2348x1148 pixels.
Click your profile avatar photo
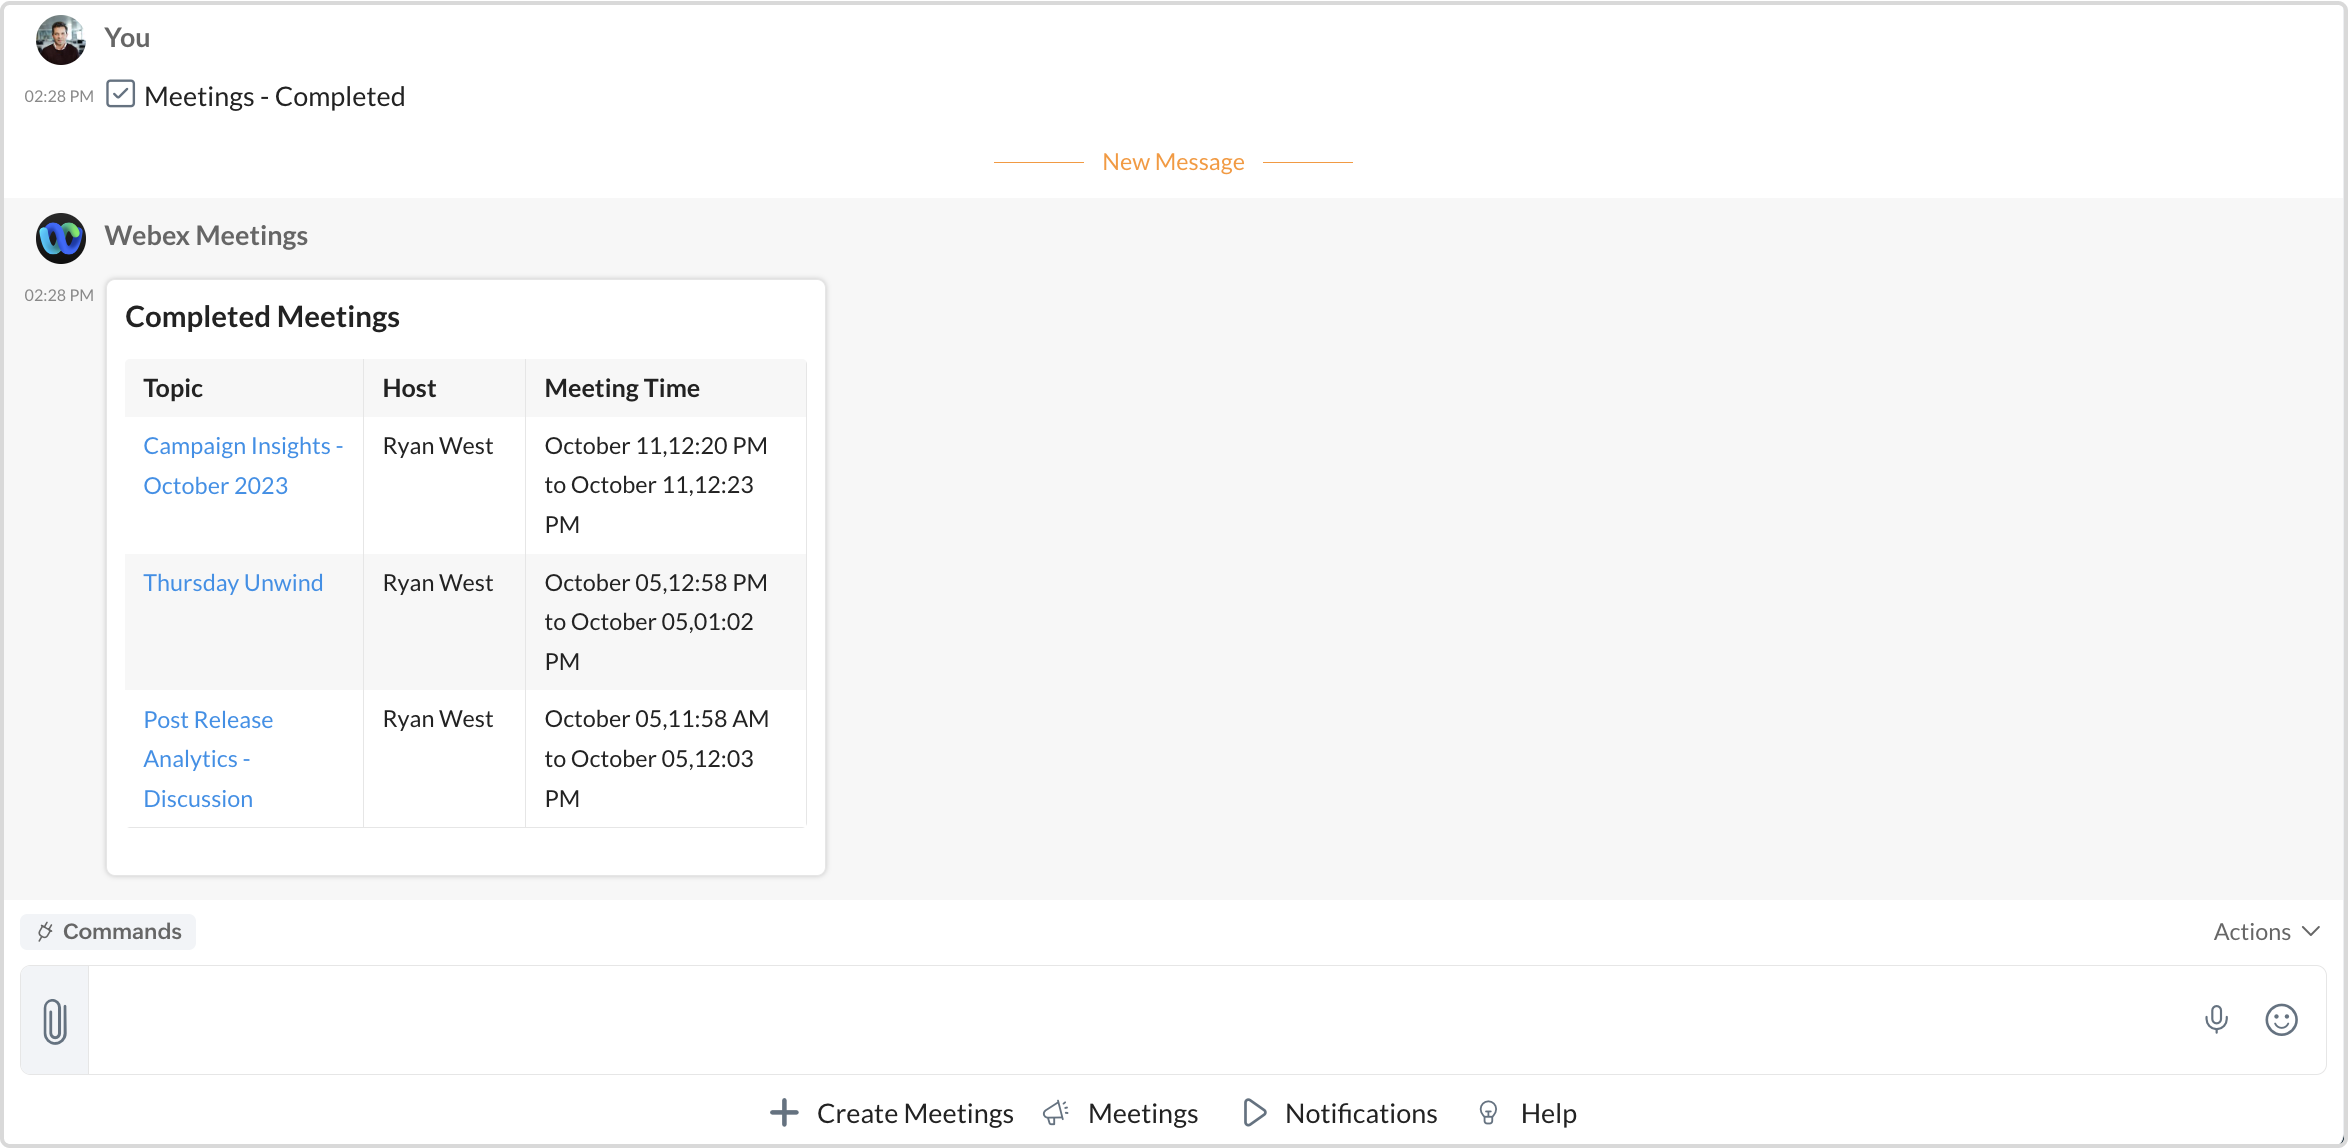click(x=61, y=40)
